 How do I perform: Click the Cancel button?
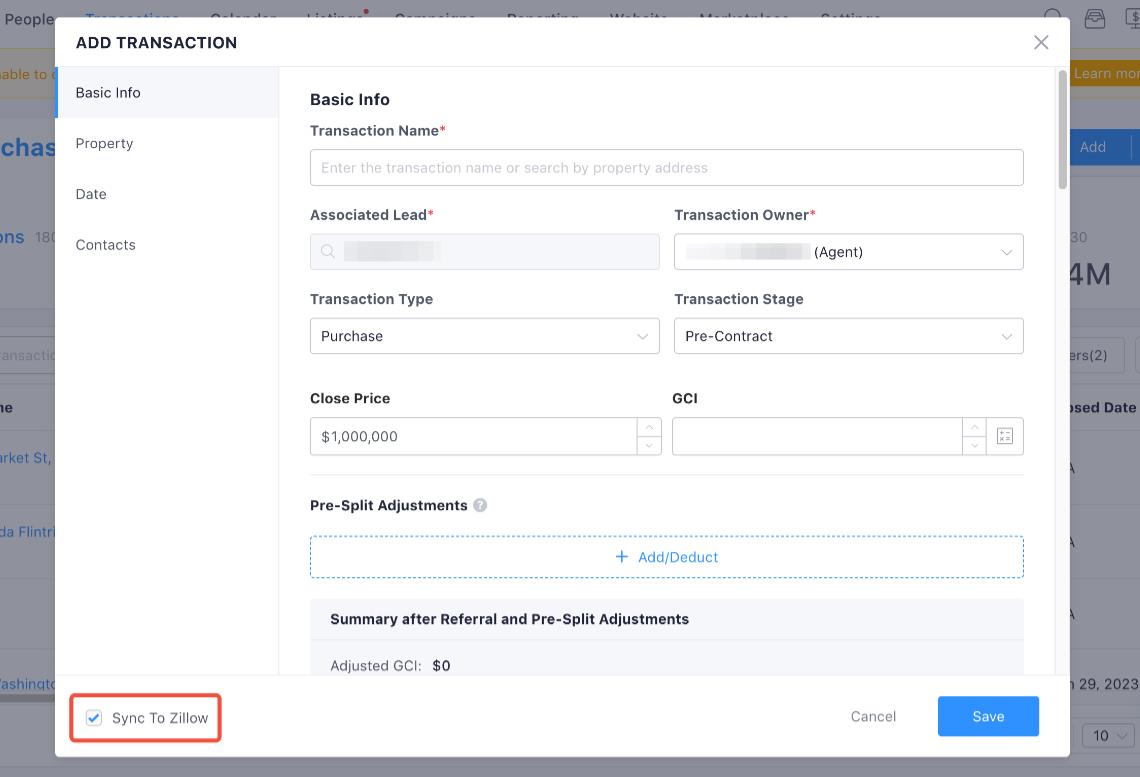coord(873,716)
